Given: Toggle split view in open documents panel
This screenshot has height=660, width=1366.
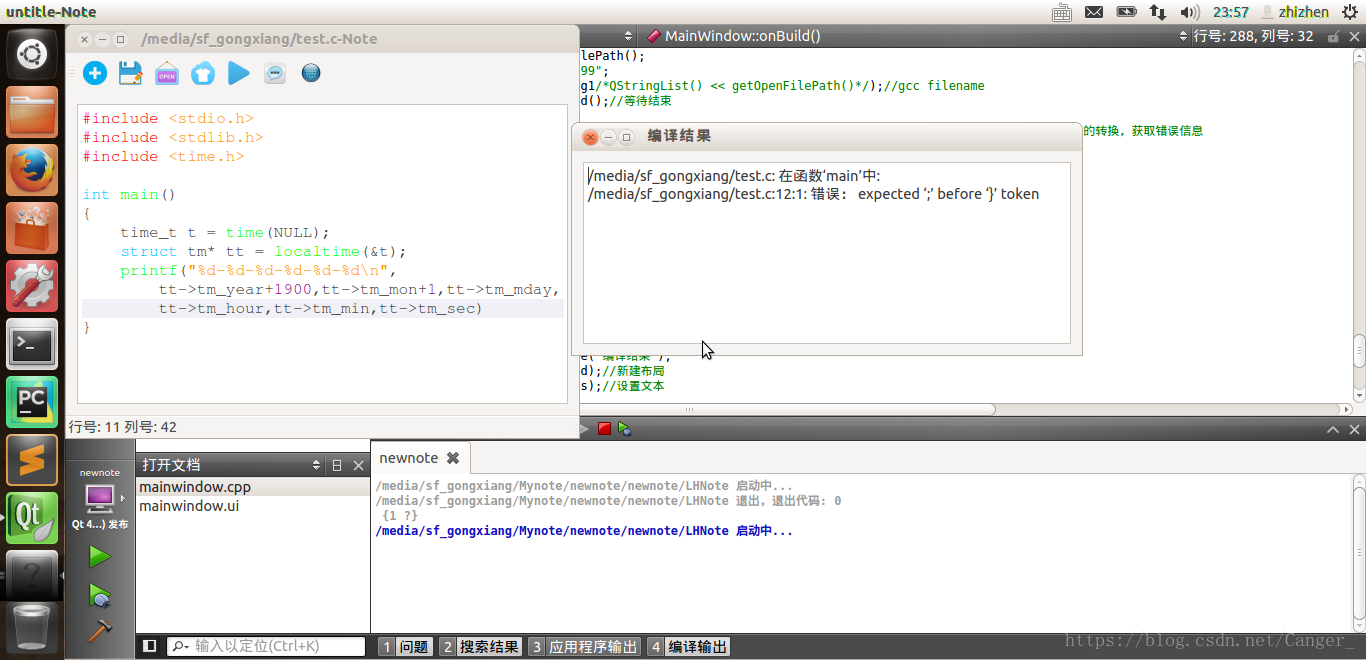Looking at the screenshot, I should 337,465.
